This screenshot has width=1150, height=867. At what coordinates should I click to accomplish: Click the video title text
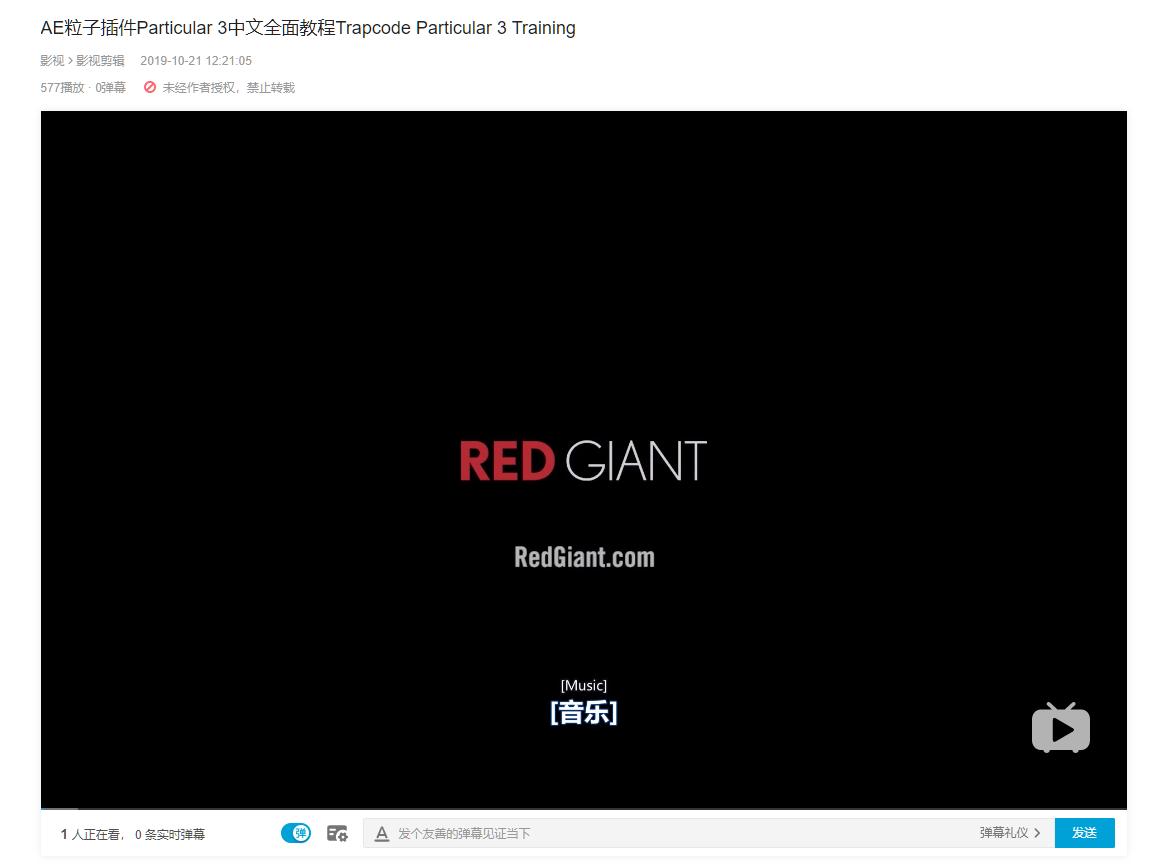(308, 28)
